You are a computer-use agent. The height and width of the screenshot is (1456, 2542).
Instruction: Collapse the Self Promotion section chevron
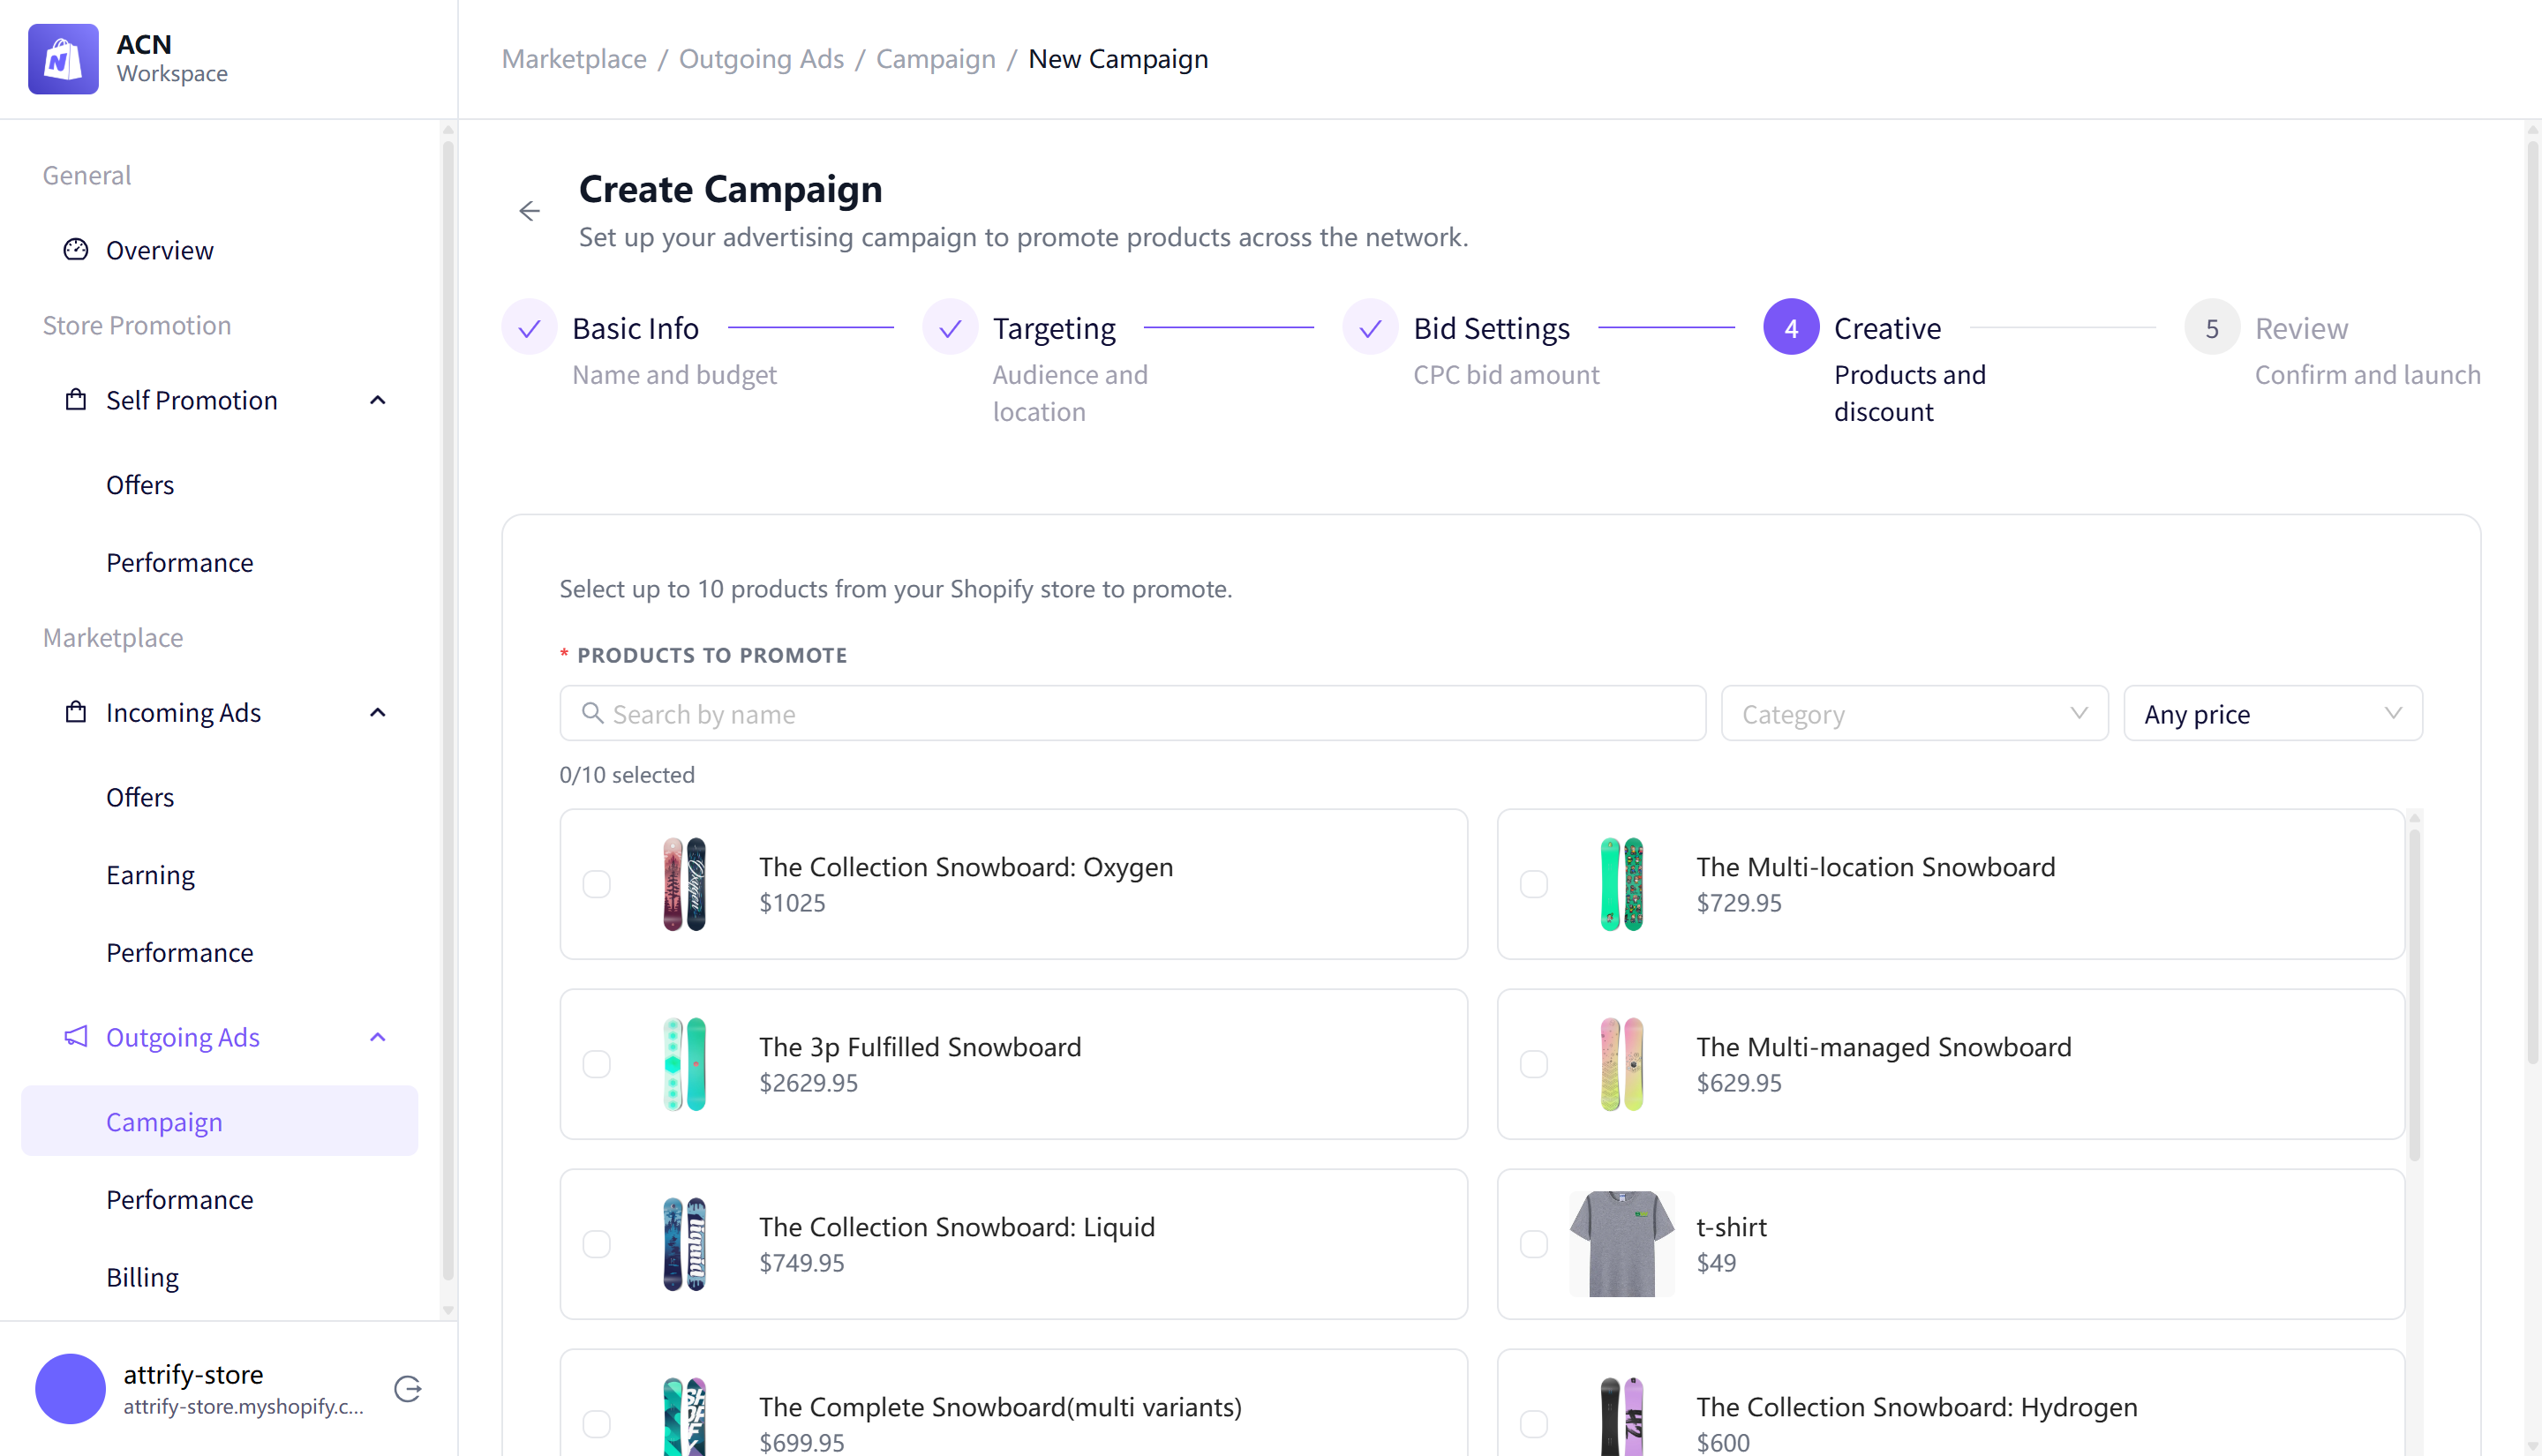point(378,400)
